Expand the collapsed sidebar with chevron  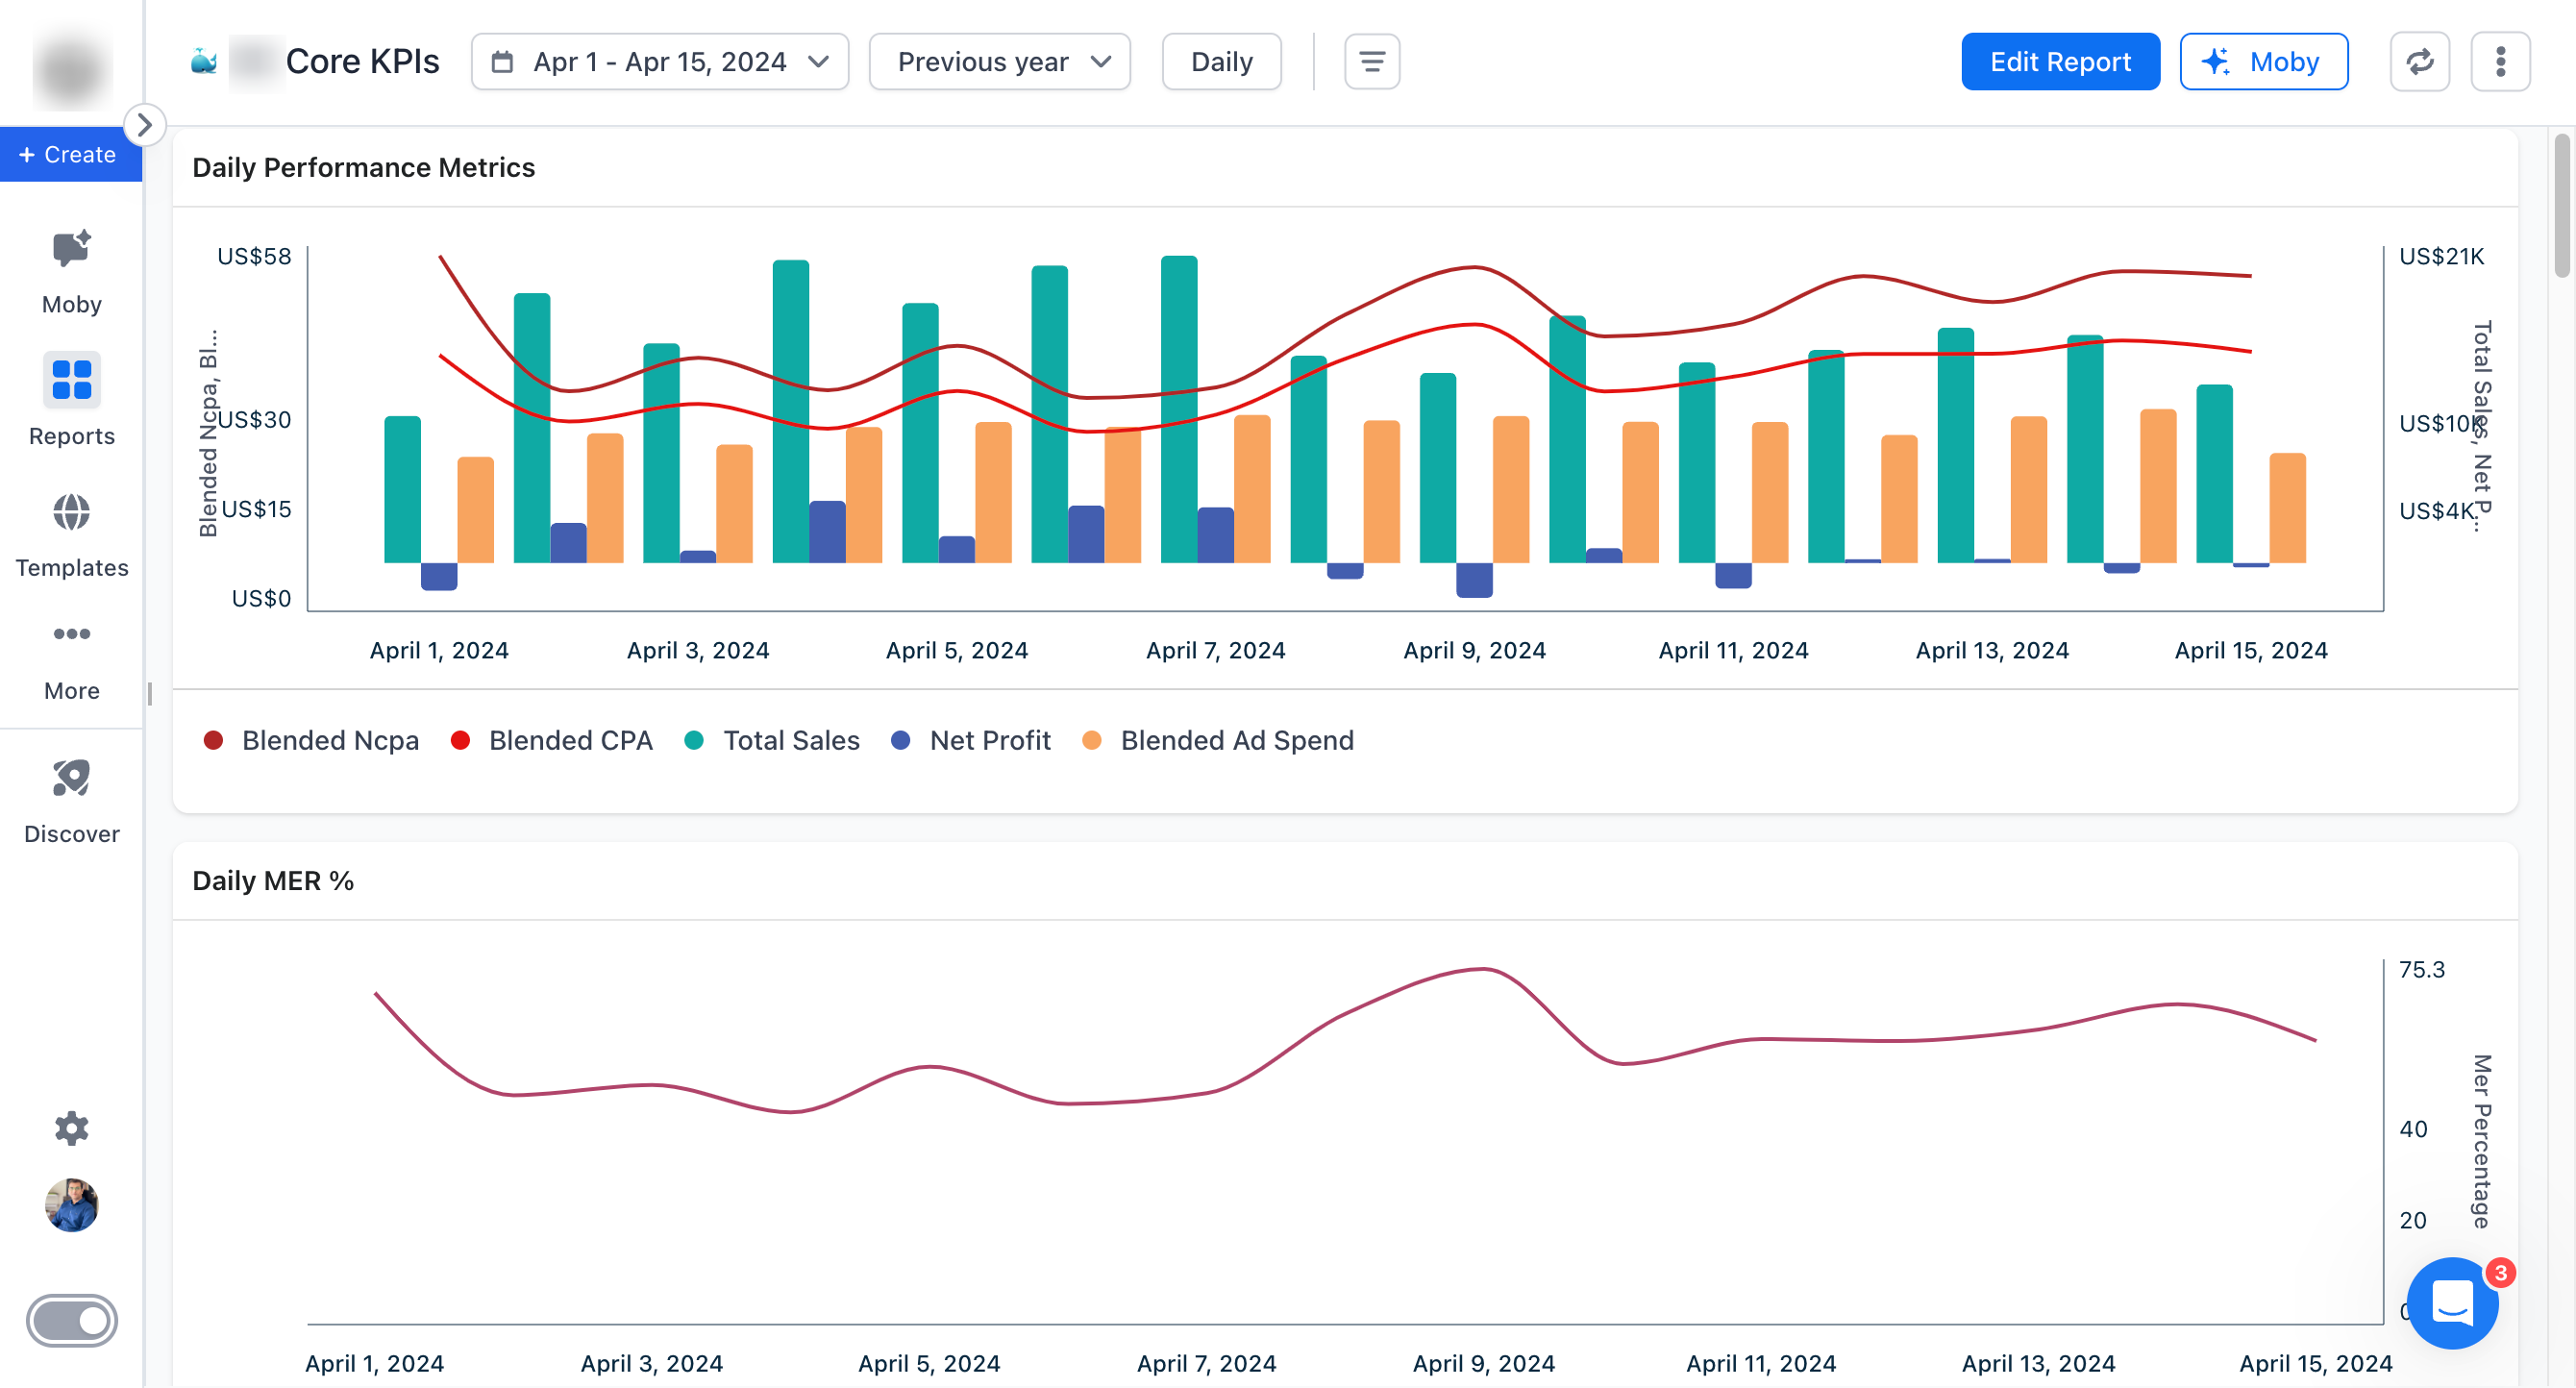pyautogui.click(x=144, y=125)
